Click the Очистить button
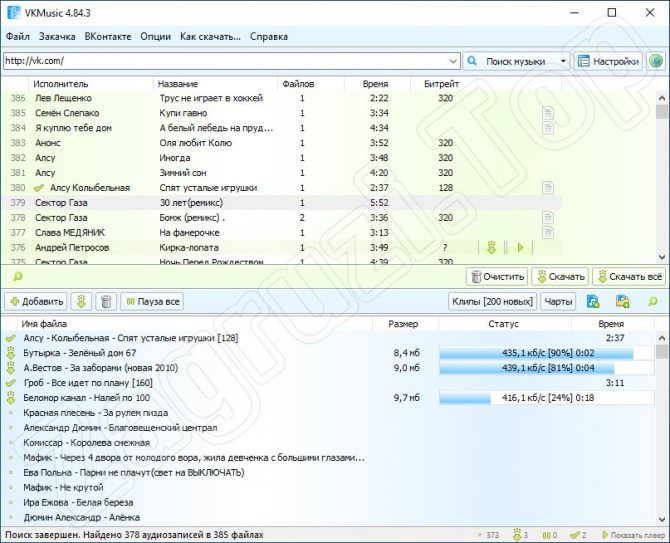 coord(497,277)
